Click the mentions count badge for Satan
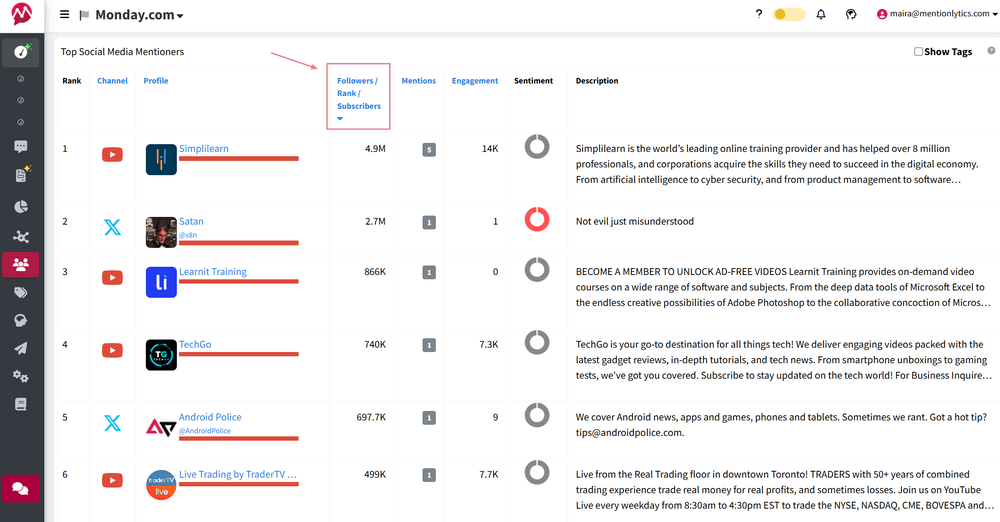1000x522 pixels. pyautogui.click(x=429, y=223)
